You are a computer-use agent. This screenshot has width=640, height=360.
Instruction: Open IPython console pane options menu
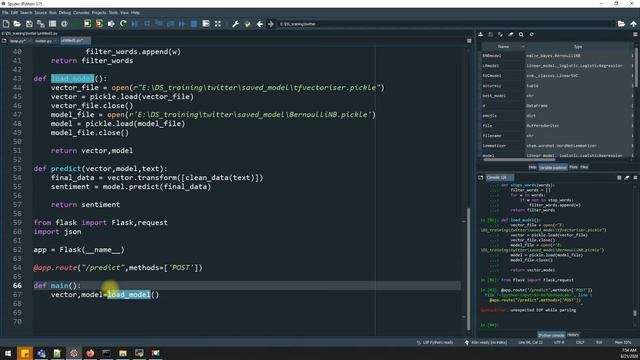(x=635, y=178)
